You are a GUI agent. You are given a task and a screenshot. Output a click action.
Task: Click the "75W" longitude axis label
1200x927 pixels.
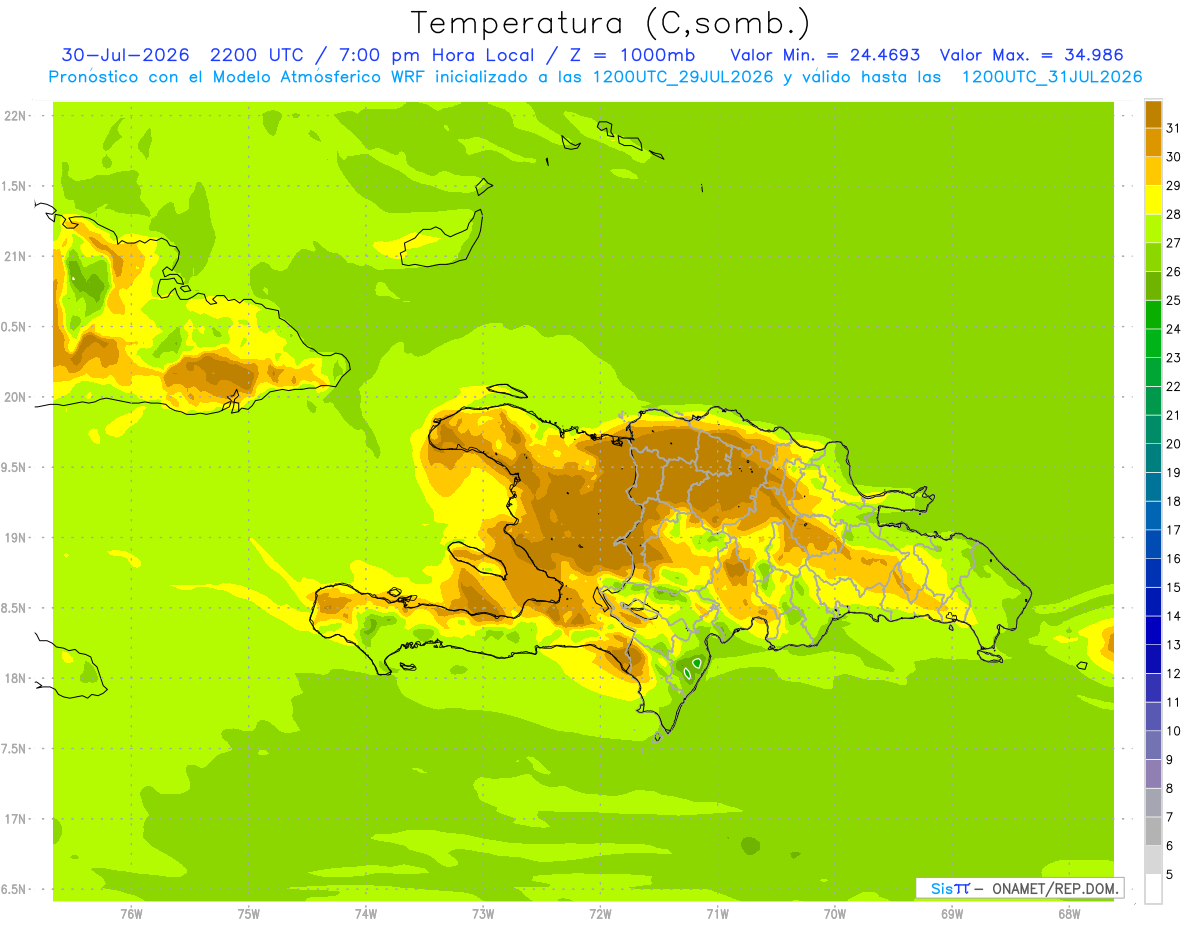coord(249,913)
